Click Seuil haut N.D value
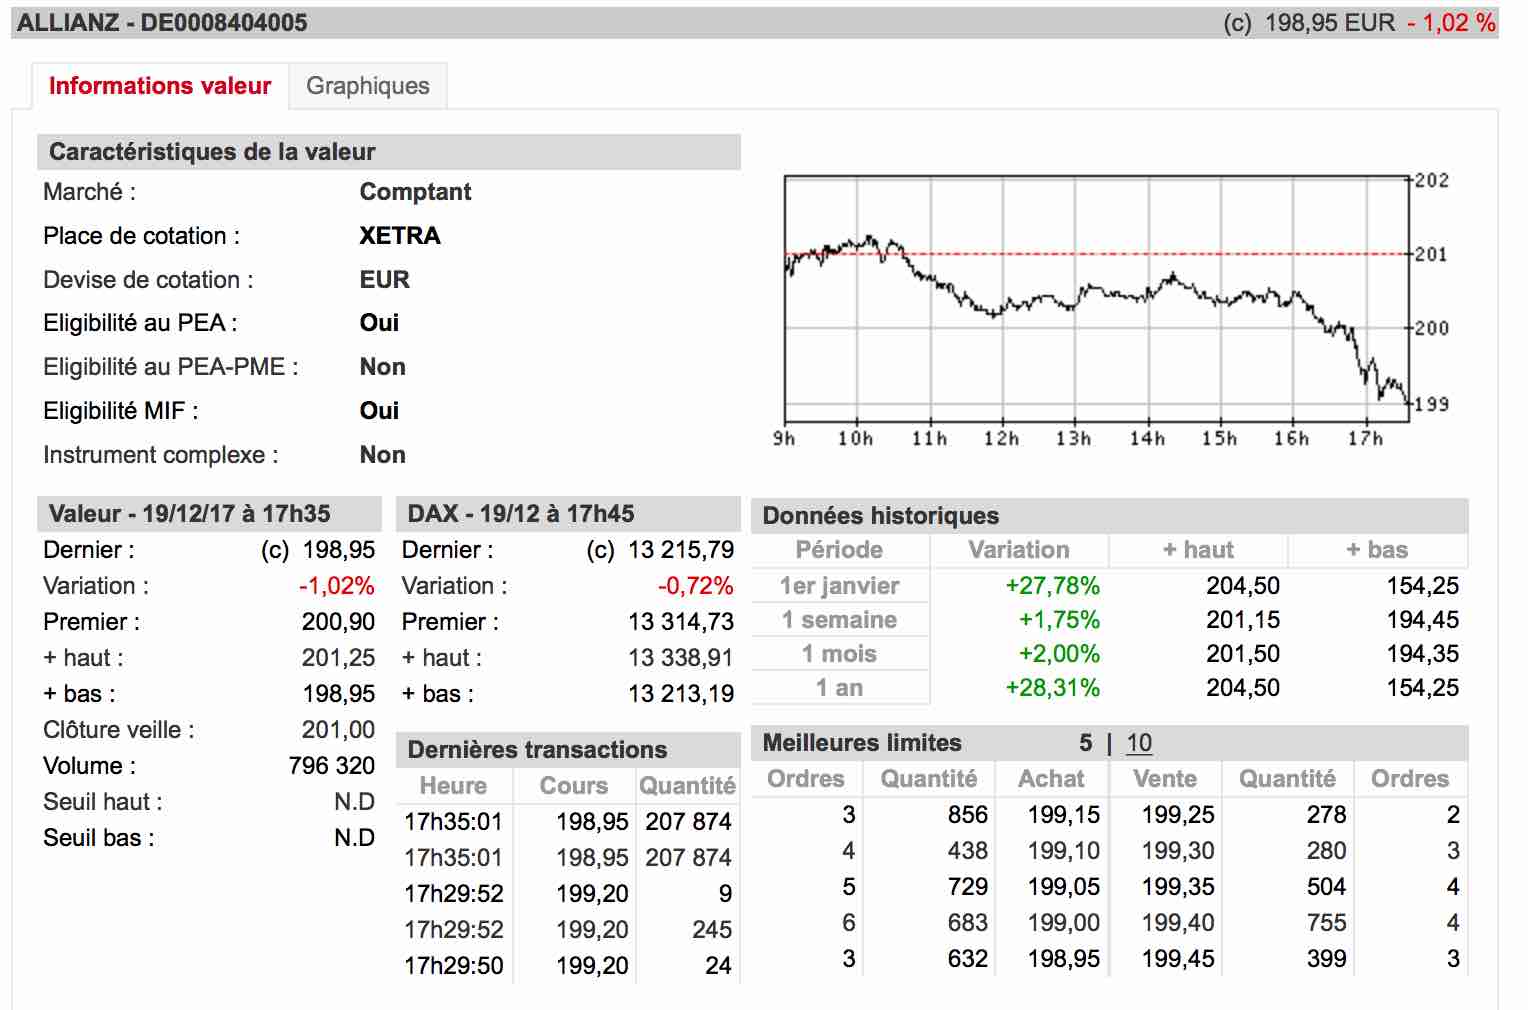 click(x=354, y=802)
